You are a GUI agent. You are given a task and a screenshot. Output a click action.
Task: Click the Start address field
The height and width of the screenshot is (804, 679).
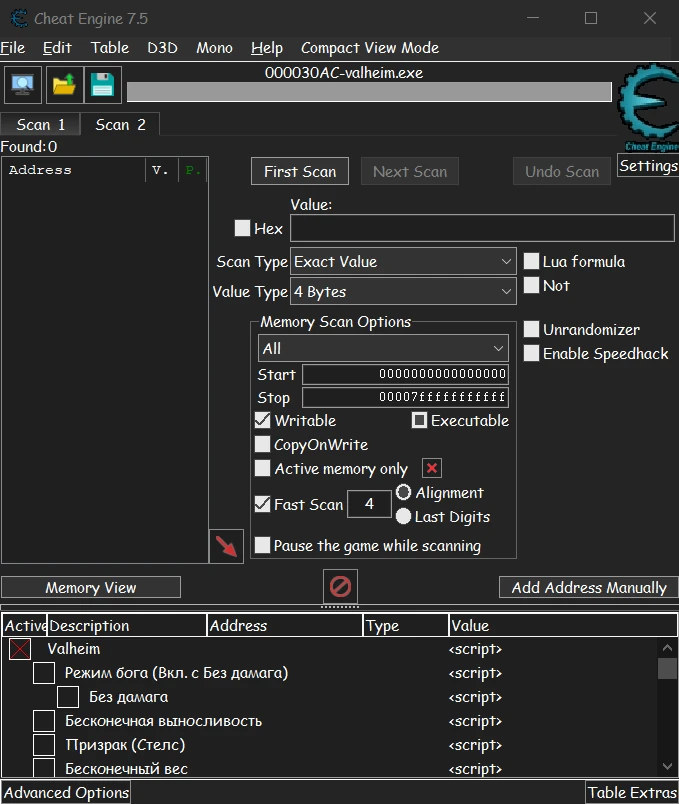405,374
